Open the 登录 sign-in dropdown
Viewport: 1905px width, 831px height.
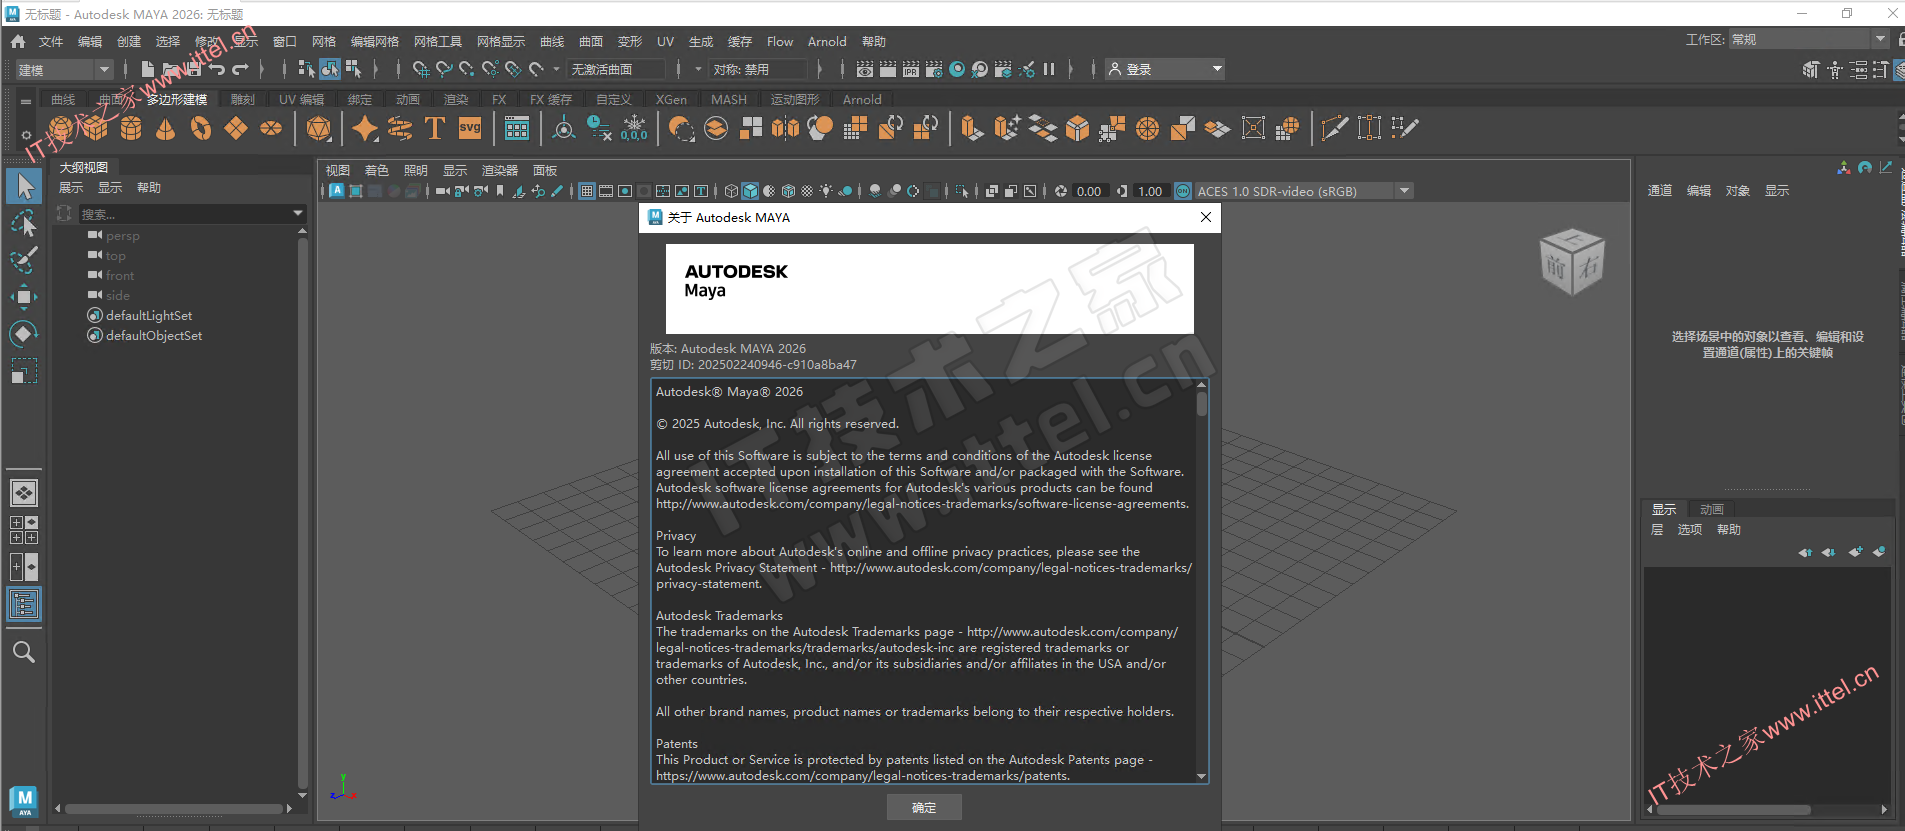[x=1166, y=69]
